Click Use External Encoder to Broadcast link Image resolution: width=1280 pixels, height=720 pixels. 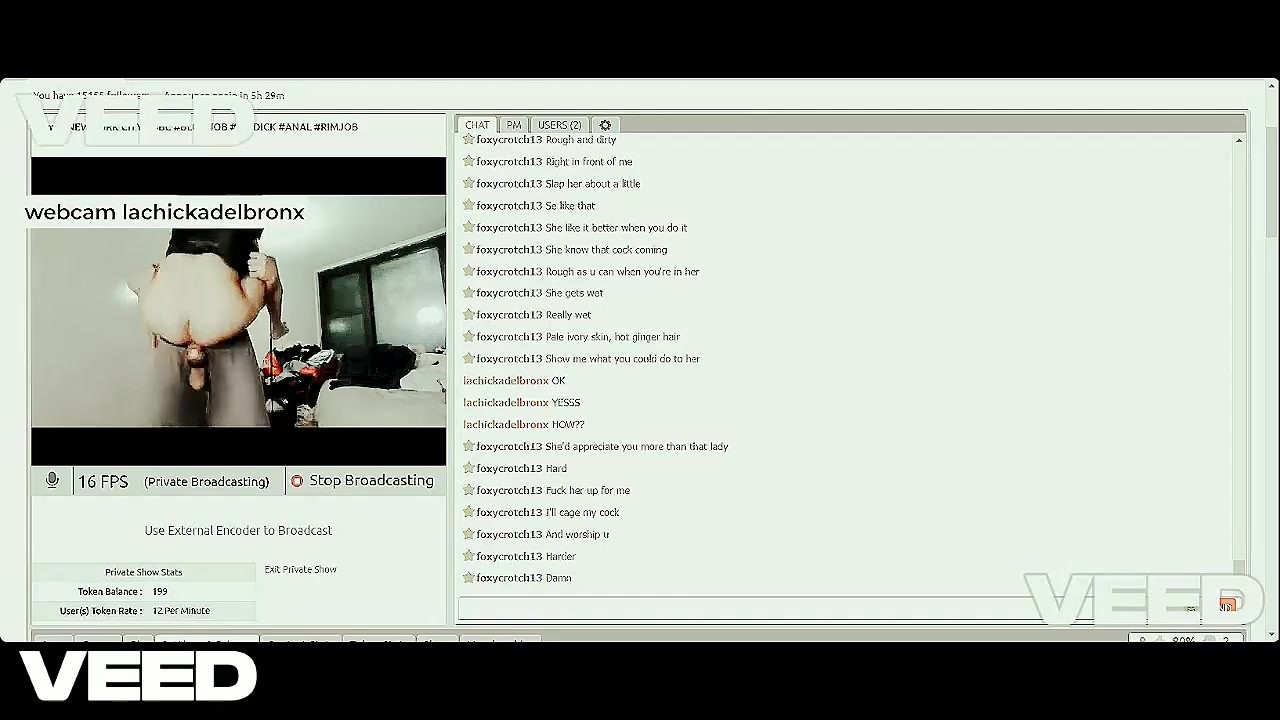pyautogui.click(x=238, y=530)
